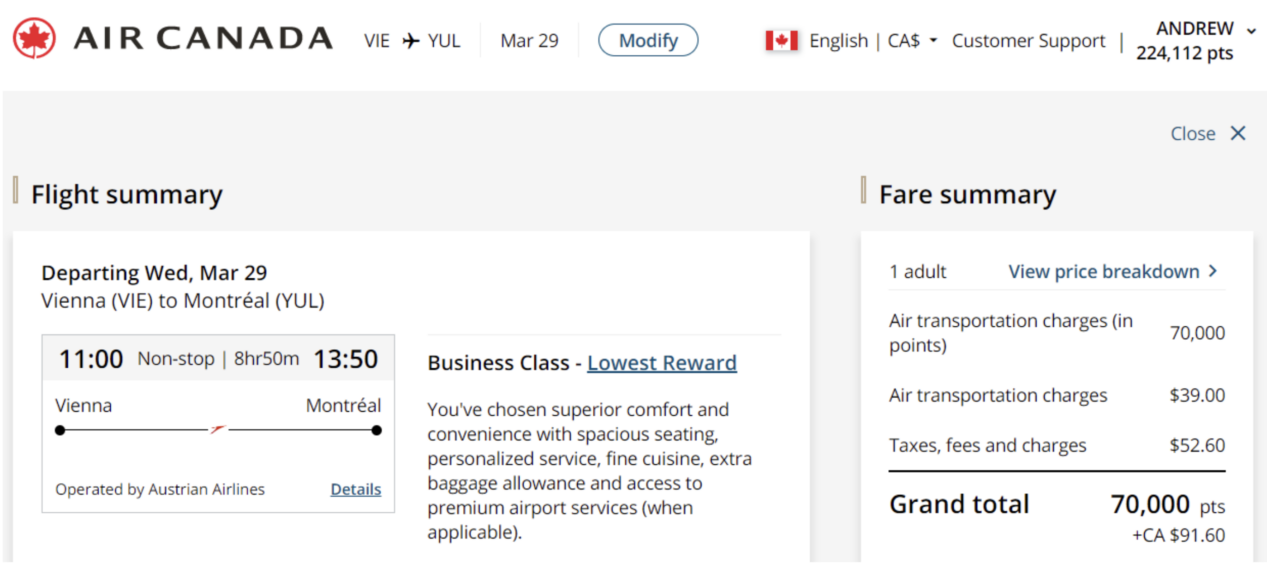Viewport: 1267px width, 575px height.
Task: Open flight Details link
Action: tap(356, 489)
